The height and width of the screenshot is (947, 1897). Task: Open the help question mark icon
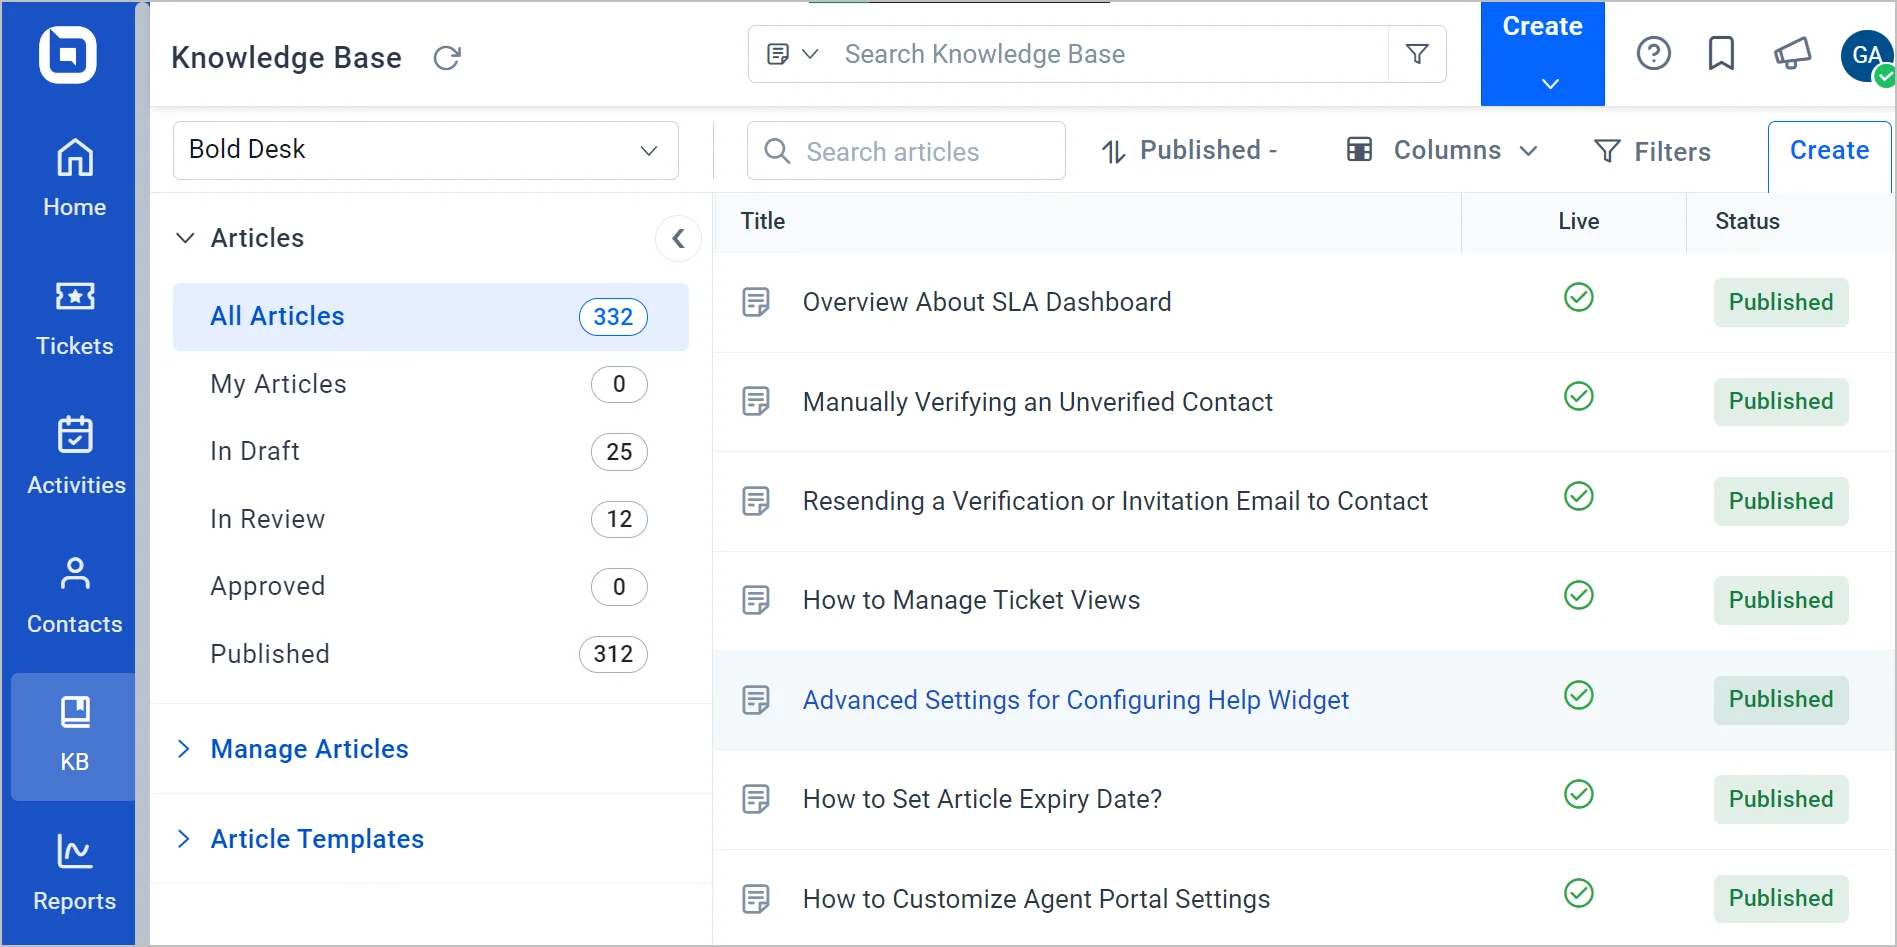(1654, 54)
